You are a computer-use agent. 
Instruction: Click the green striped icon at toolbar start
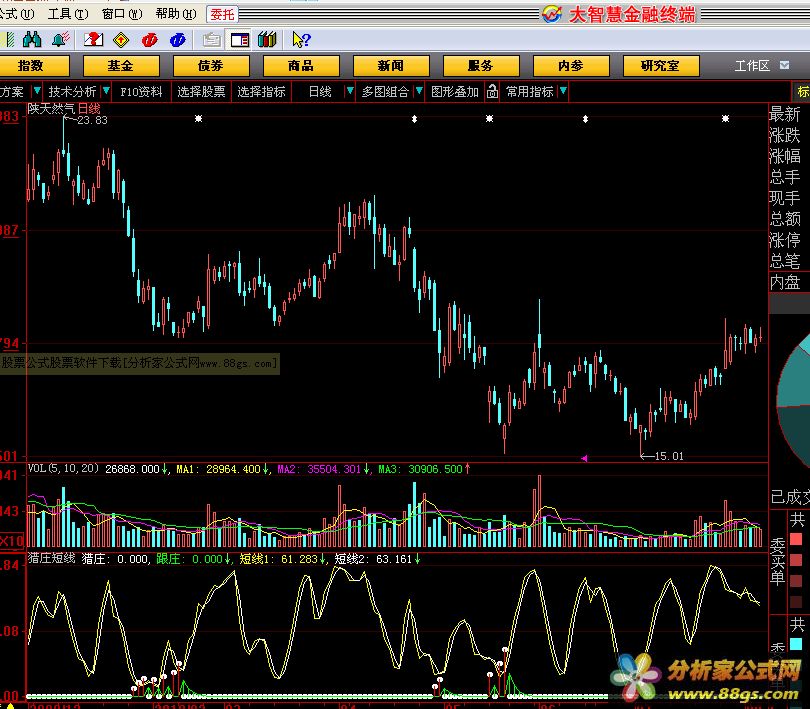[9, 39]
